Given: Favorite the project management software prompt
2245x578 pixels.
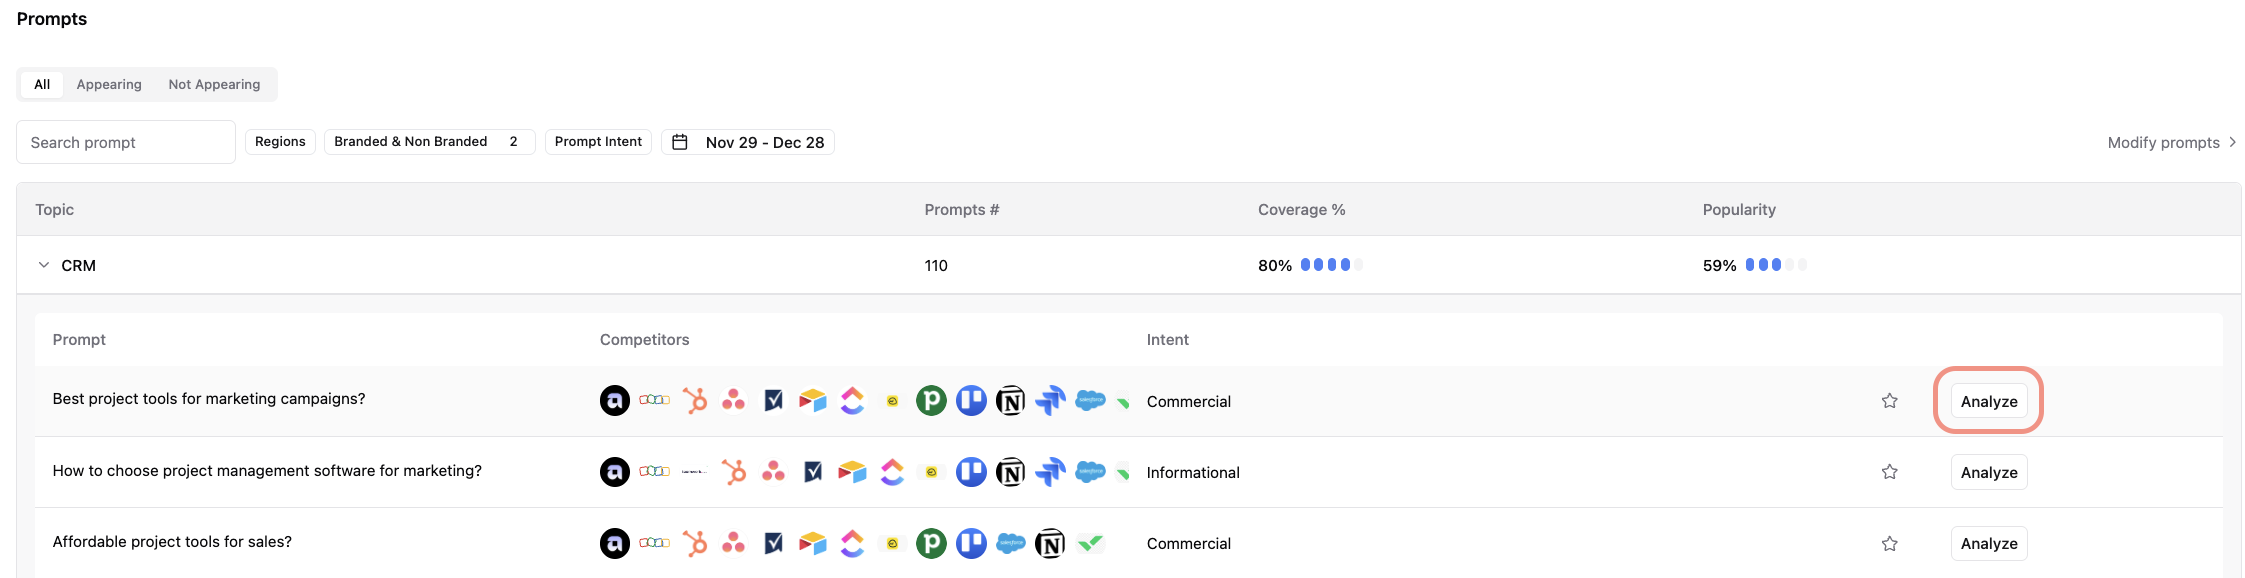Looking at the screenshot, I should pyautogui.click(x=1889, y=472).
